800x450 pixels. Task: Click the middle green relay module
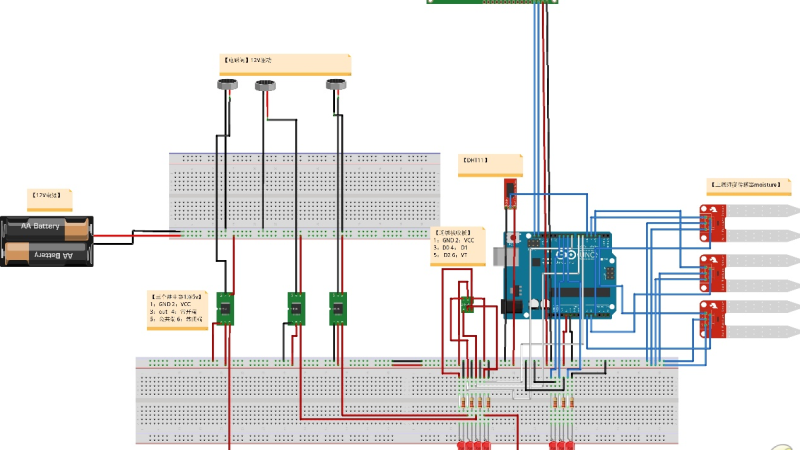[297, 308]
